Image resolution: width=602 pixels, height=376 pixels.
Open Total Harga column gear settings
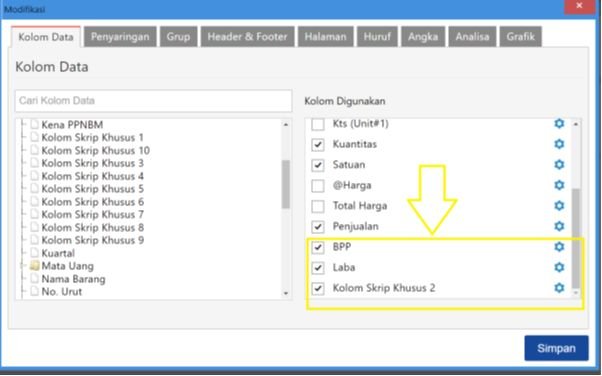click(x=559, y=206)
